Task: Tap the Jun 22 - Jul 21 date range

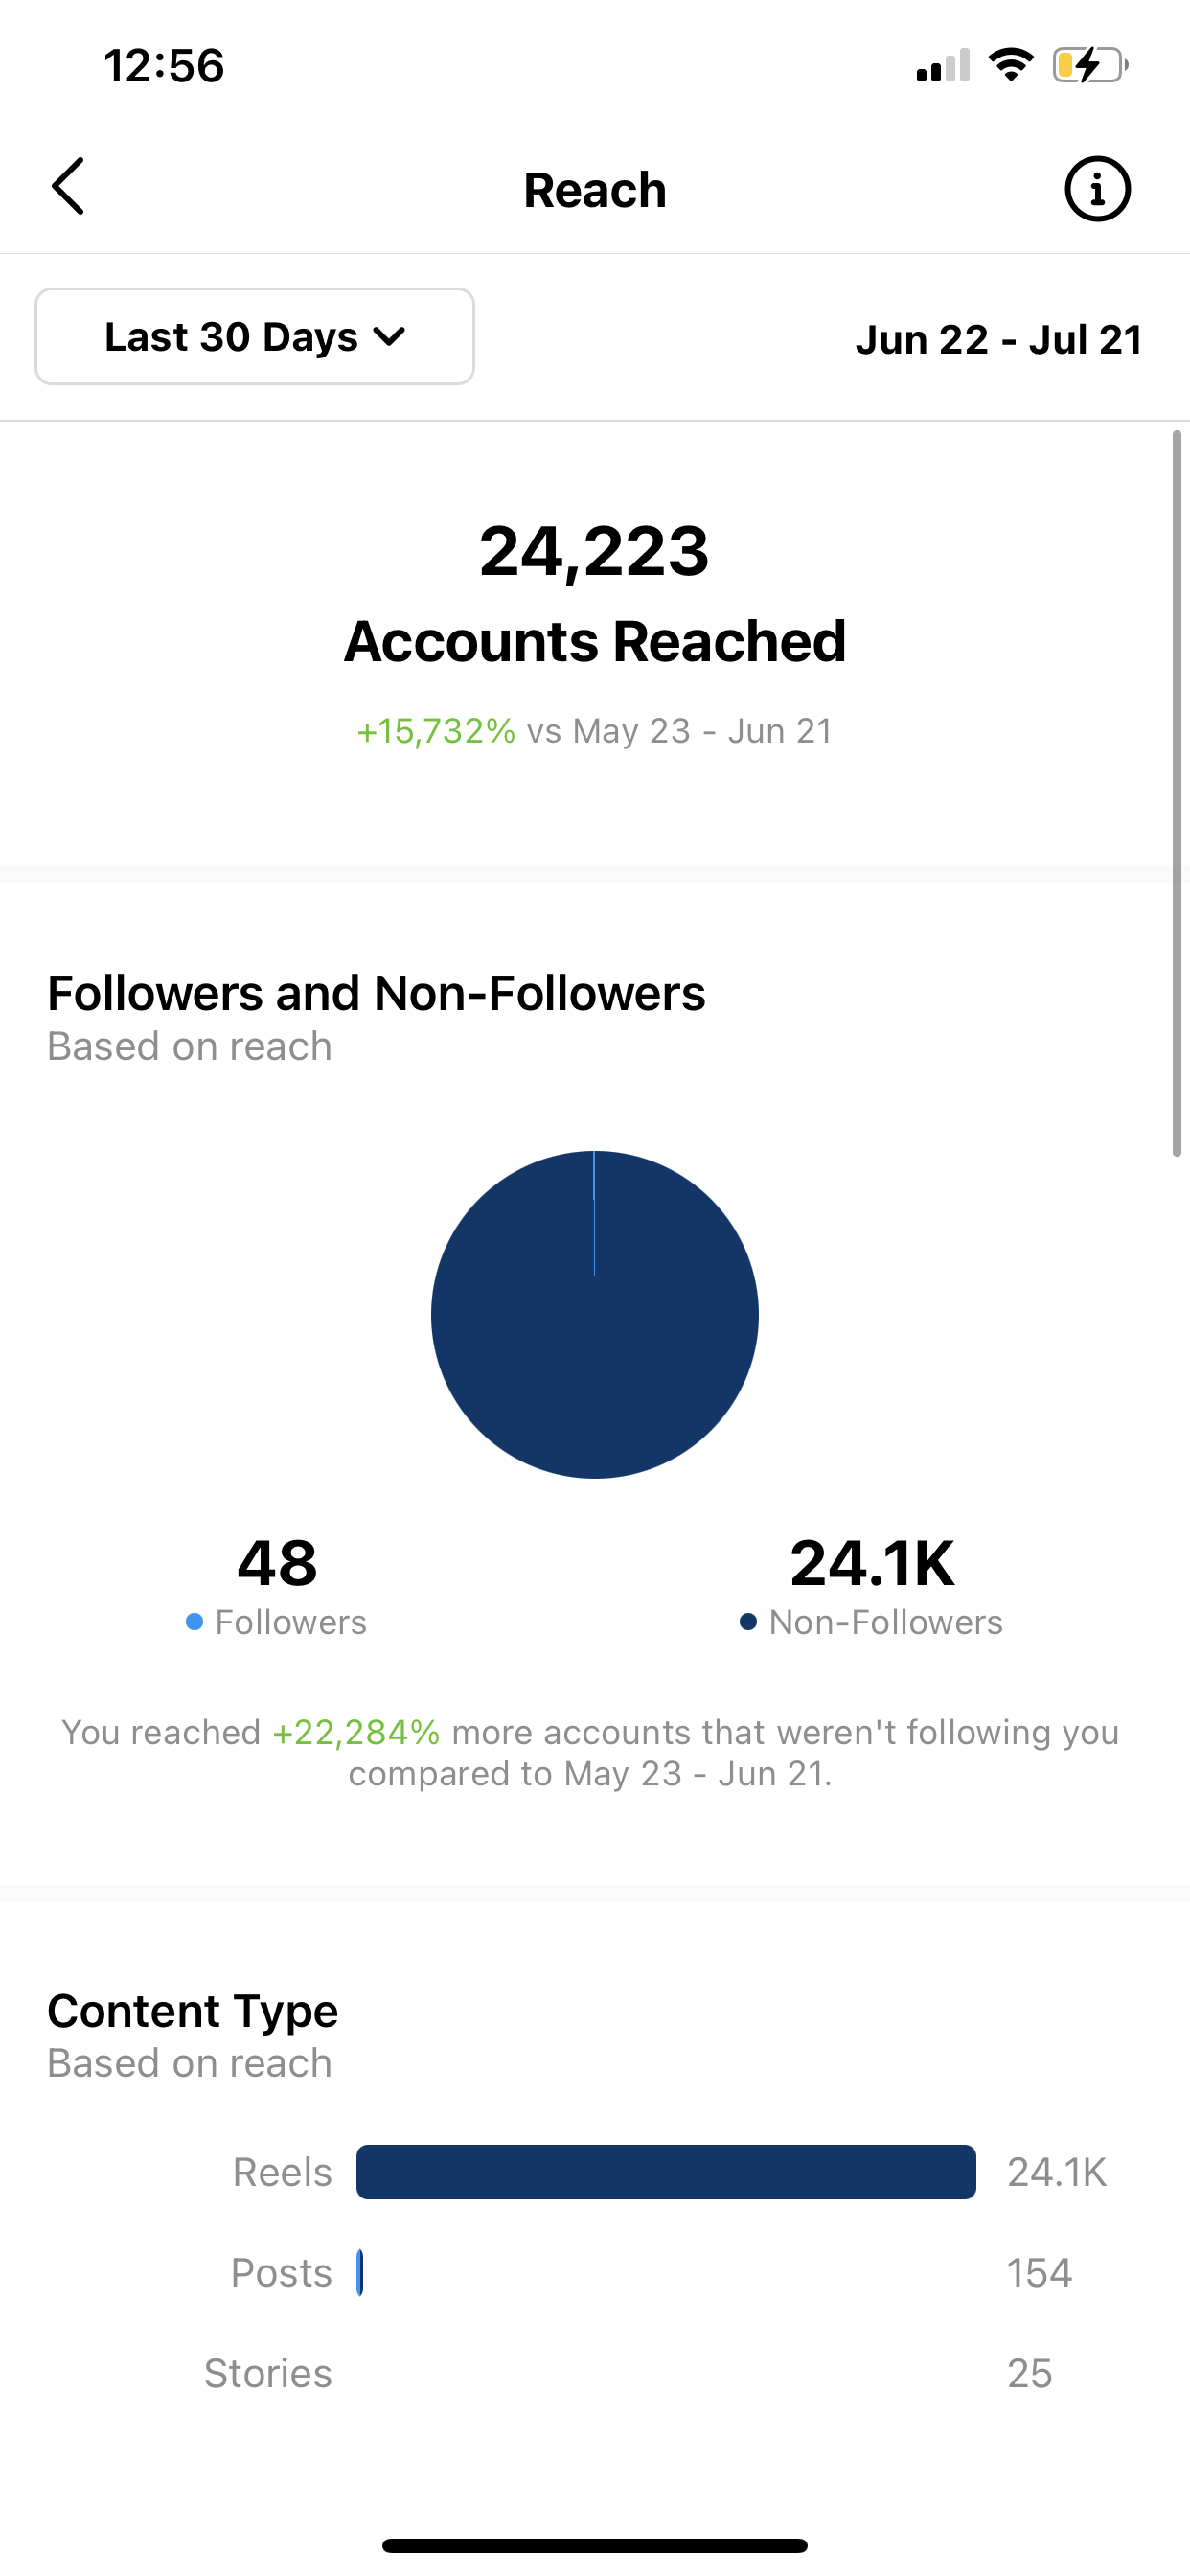Action: (x=998, y=340)
